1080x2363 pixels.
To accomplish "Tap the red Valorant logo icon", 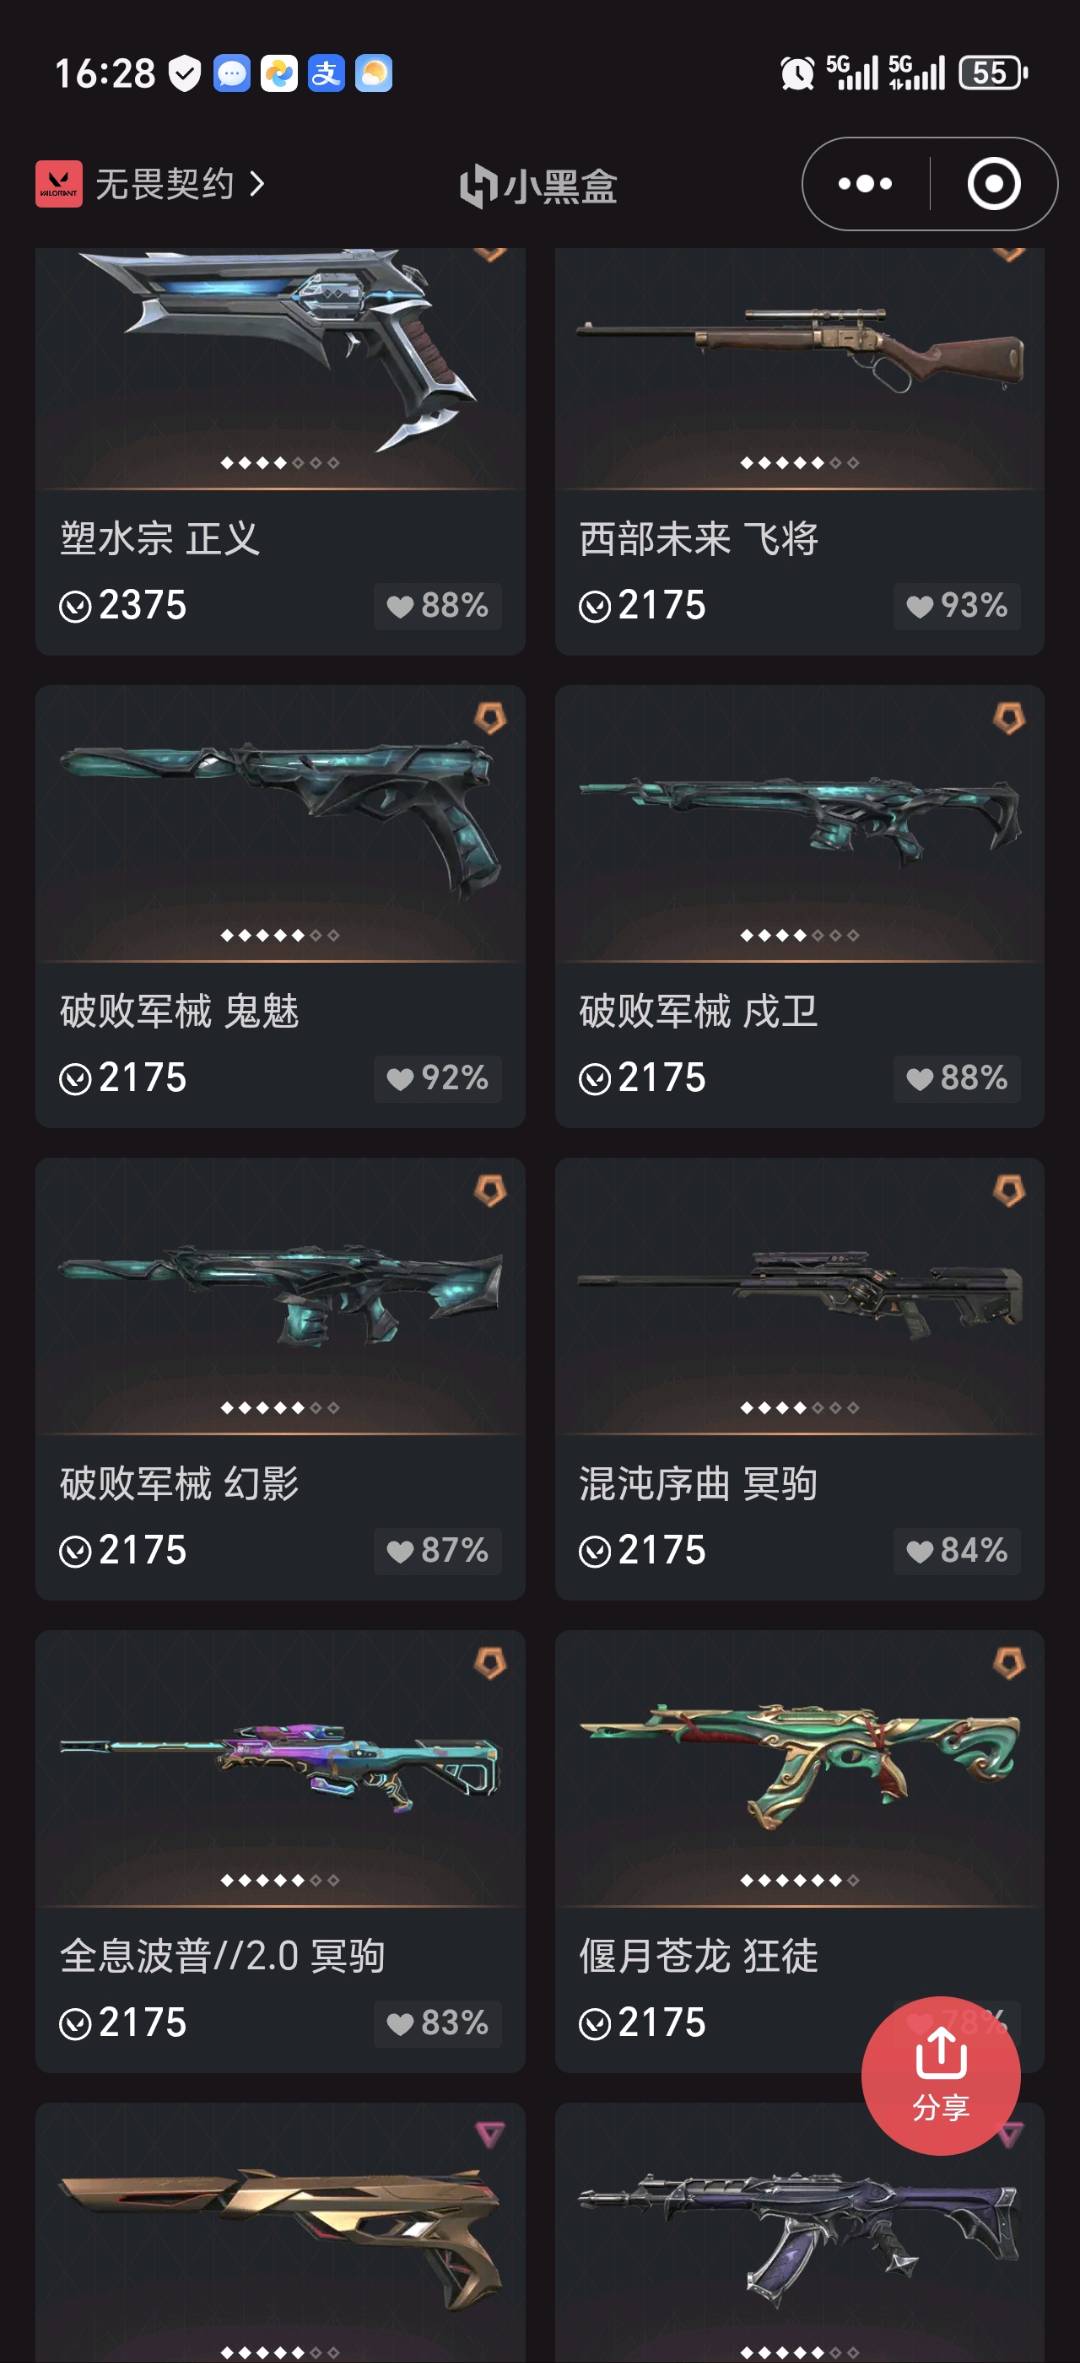I will click(x=59, y=184).
